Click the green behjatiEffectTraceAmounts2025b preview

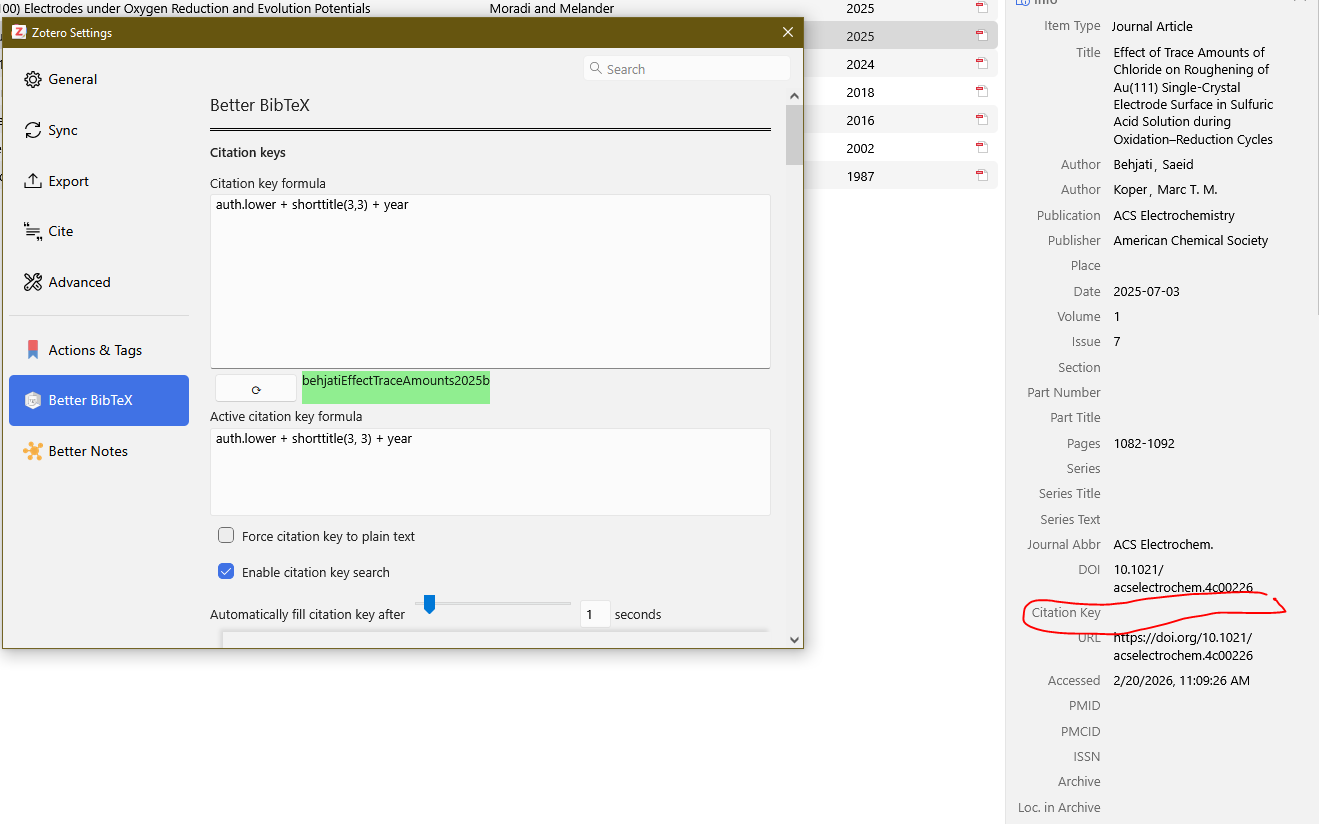coord(396,388)
